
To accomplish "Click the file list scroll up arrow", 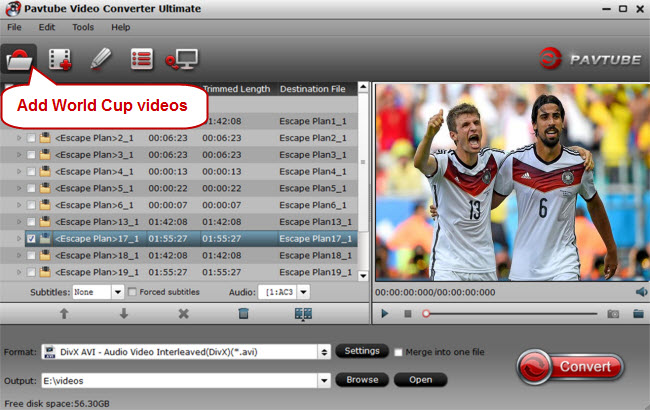I will [x=363, y=87].
